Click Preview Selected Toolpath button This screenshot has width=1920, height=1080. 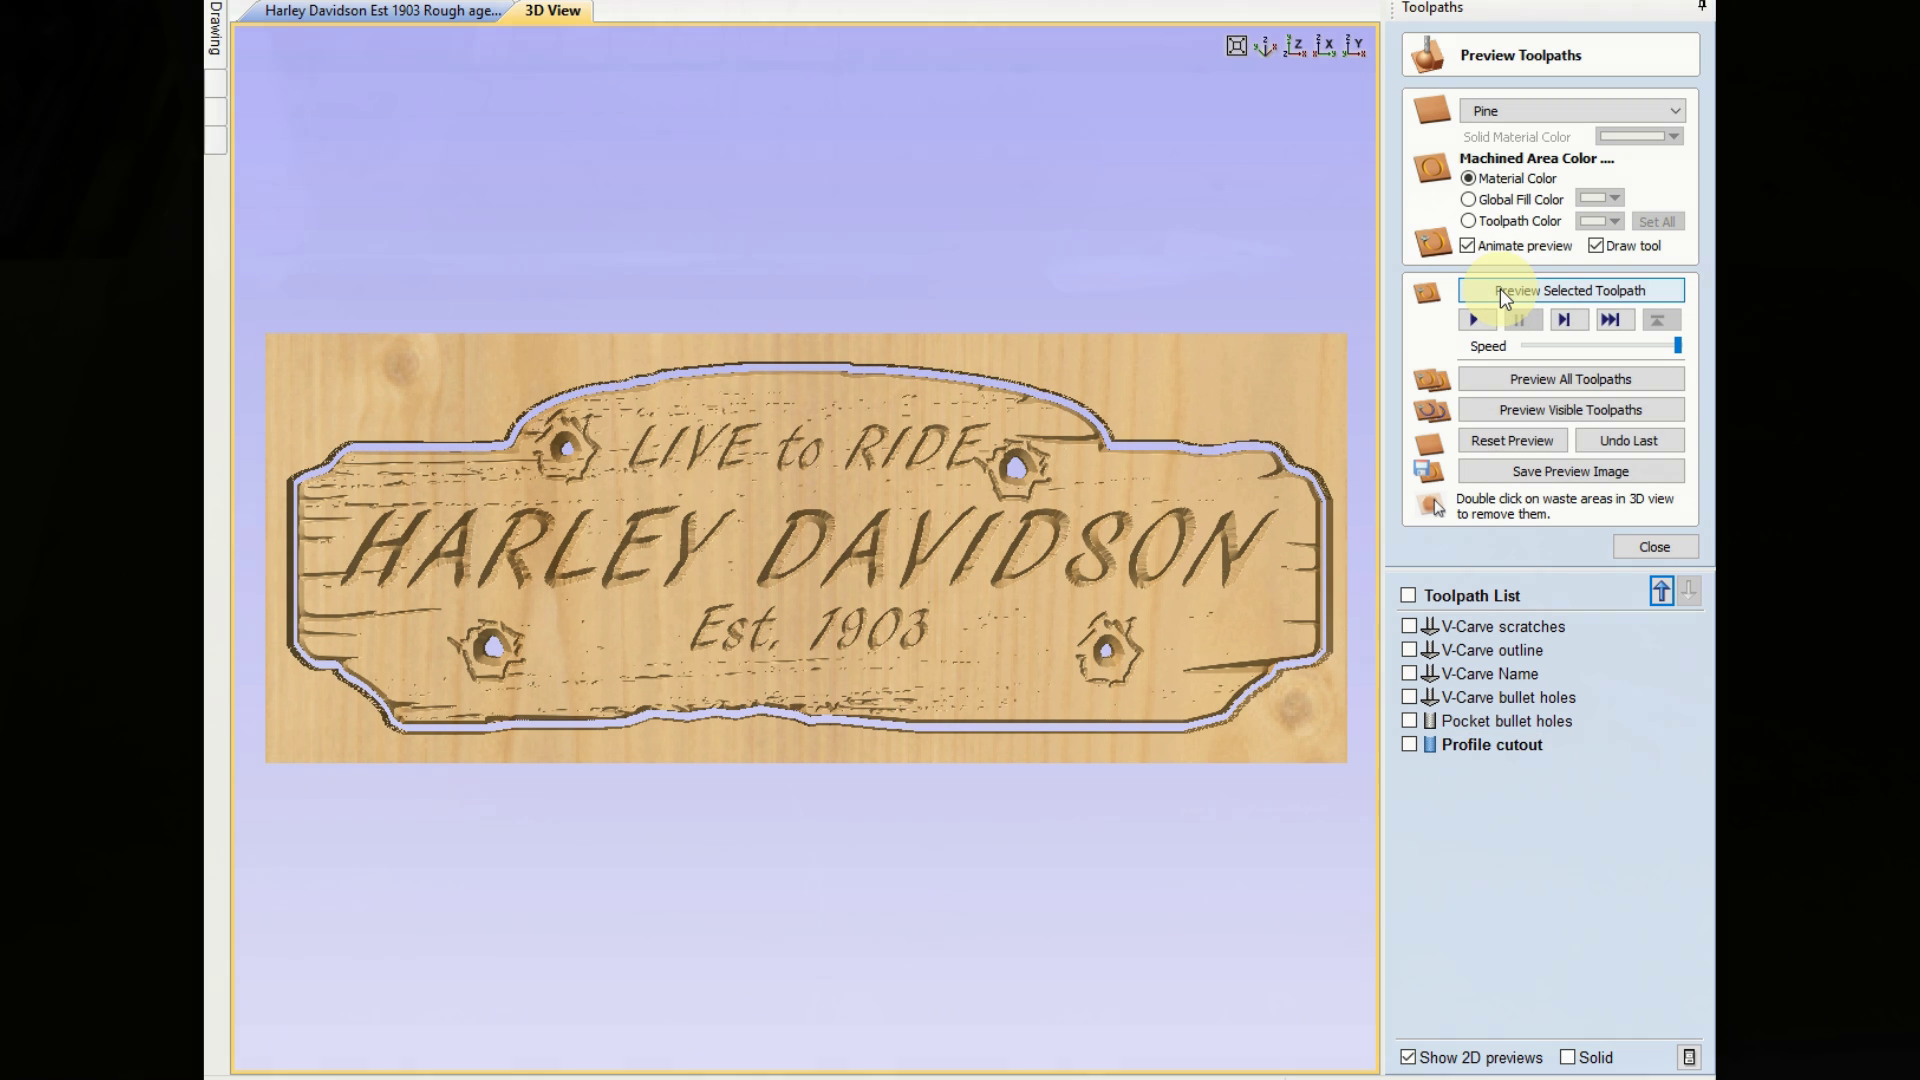1571,290
